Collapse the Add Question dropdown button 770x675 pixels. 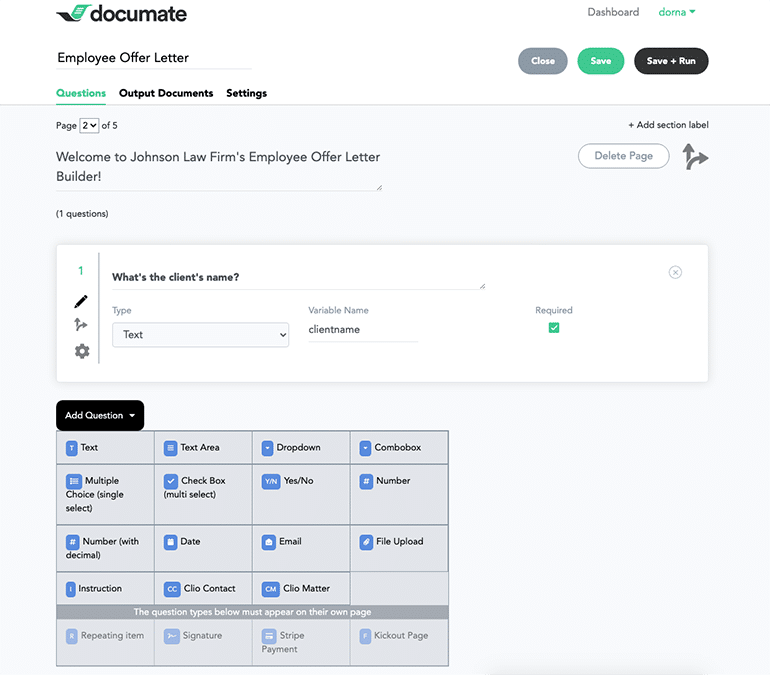coord(100,415)
